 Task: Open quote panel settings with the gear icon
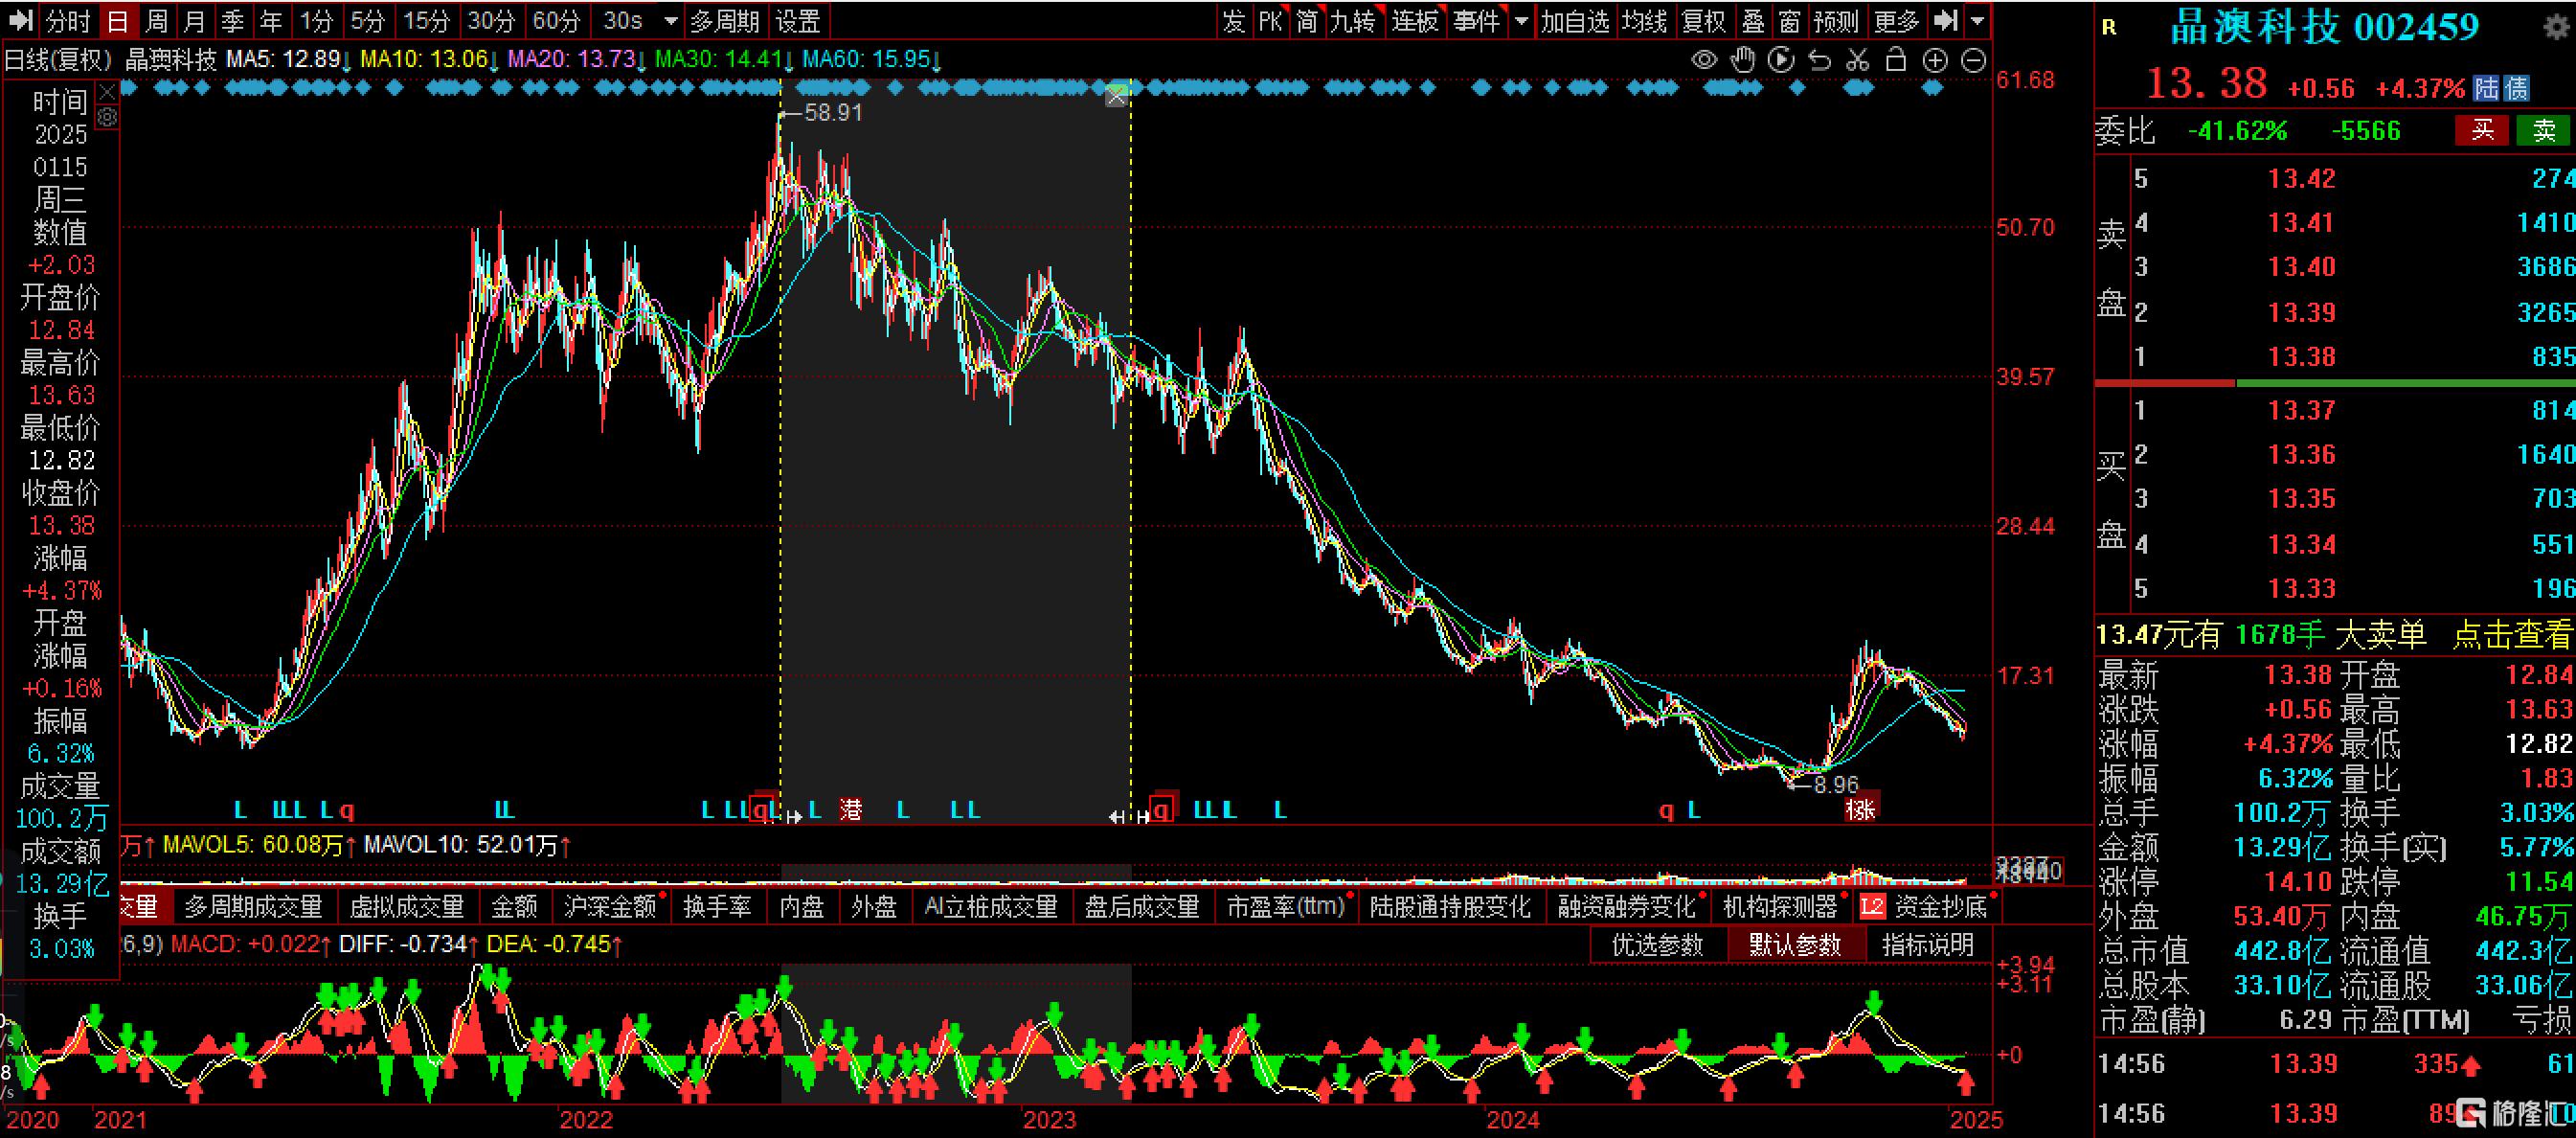[x=2556, y=27]
